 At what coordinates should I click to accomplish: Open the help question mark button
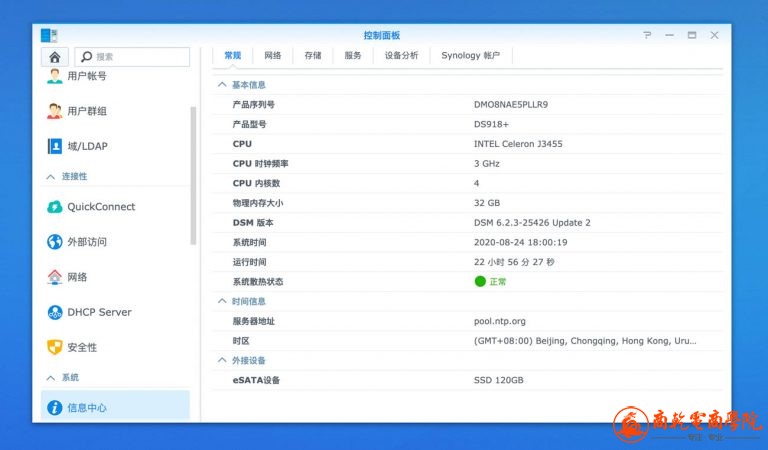tap(648, 35)
